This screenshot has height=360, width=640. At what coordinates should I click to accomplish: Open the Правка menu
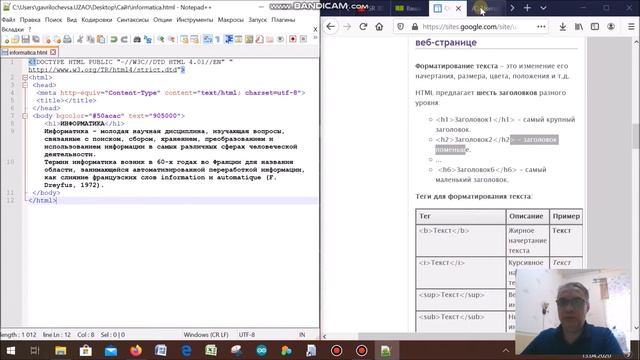point(30,20)
